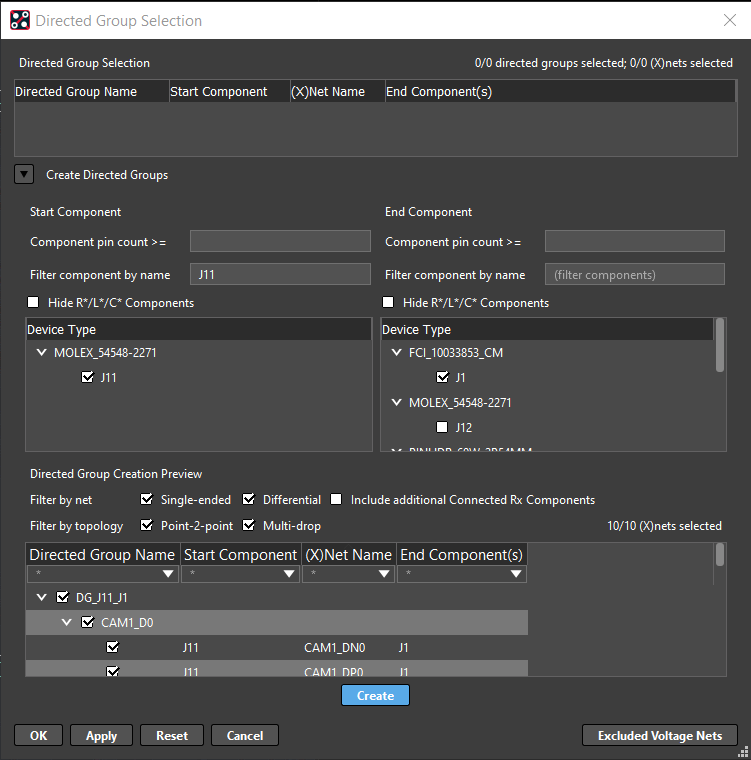Collapse the FCI_10033853_CM device type
The height and width of the screenshot is (760, 751).
point(396,352)
